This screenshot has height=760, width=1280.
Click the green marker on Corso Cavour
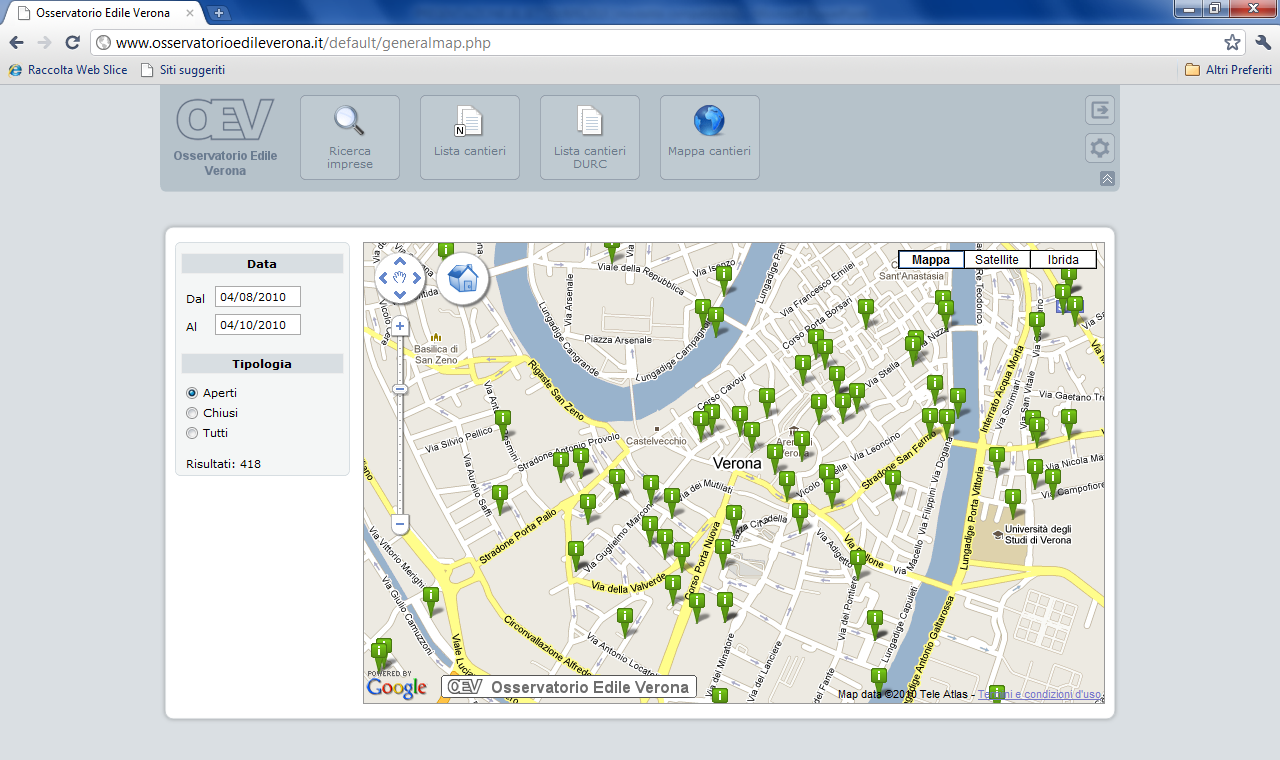point(767,402)
